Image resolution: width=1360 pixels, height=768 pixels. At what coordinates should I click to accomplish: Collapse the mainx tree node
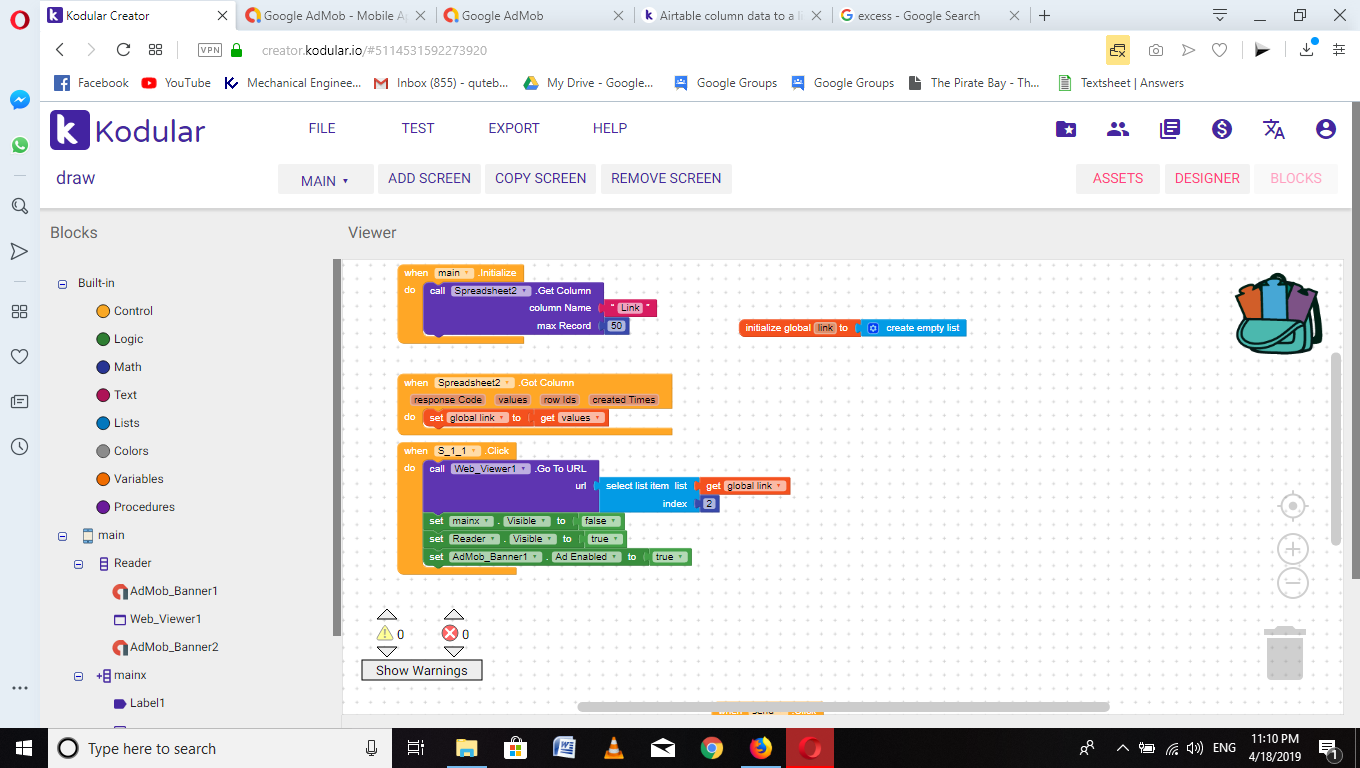pyautogui.click(x=79, y=676)
